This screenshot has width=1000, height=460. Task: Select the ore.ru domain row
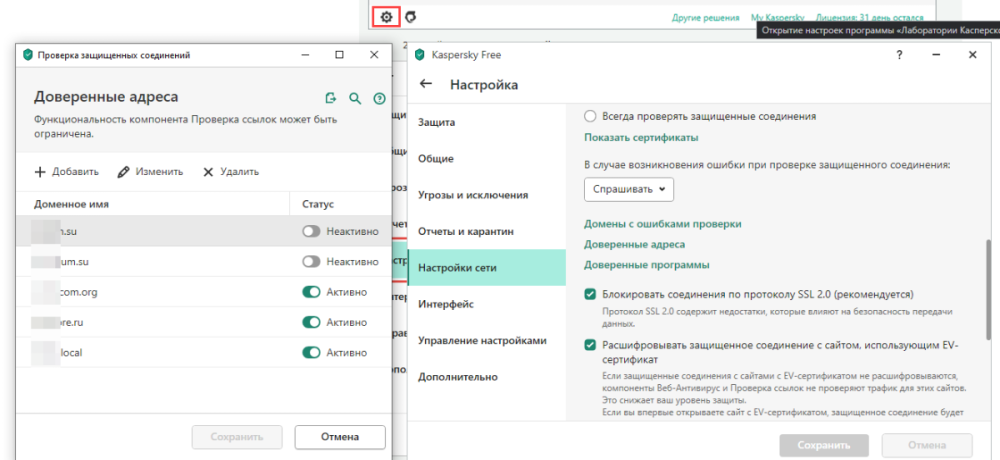[x=203, y=323]
